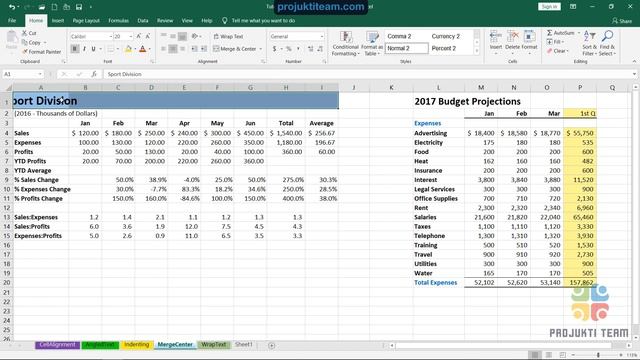
Task: Click the Borders button
Action: click(x=111, y=49)
